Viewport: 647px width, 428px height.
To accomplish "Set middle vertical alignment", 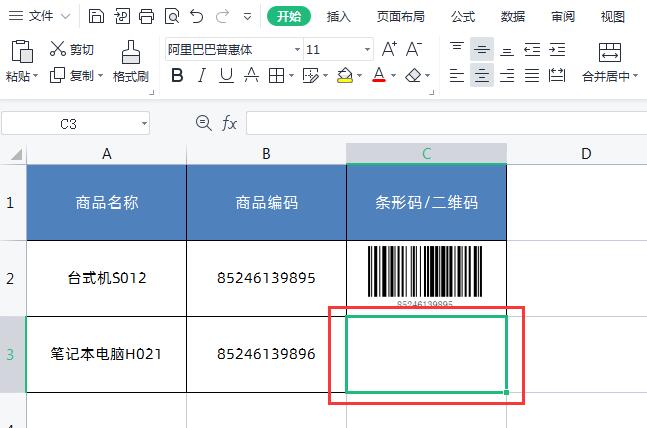I will (482, 49).
